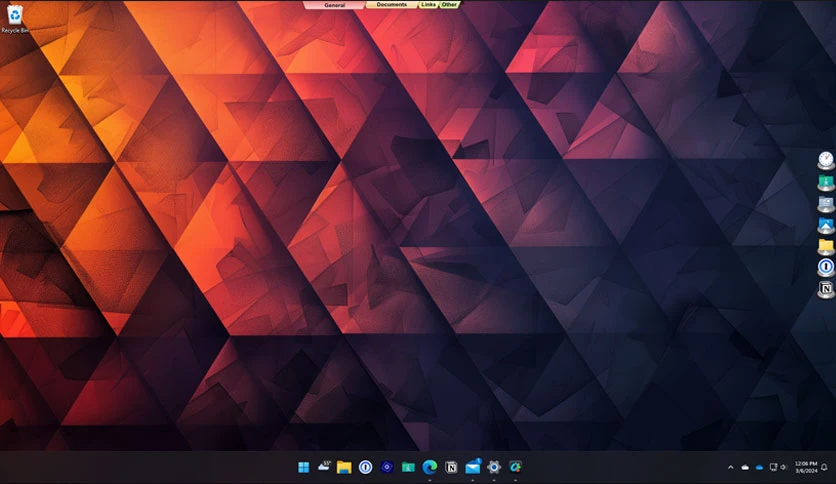
Task: Switch to the Links dock tab
Action: [428, 5]
